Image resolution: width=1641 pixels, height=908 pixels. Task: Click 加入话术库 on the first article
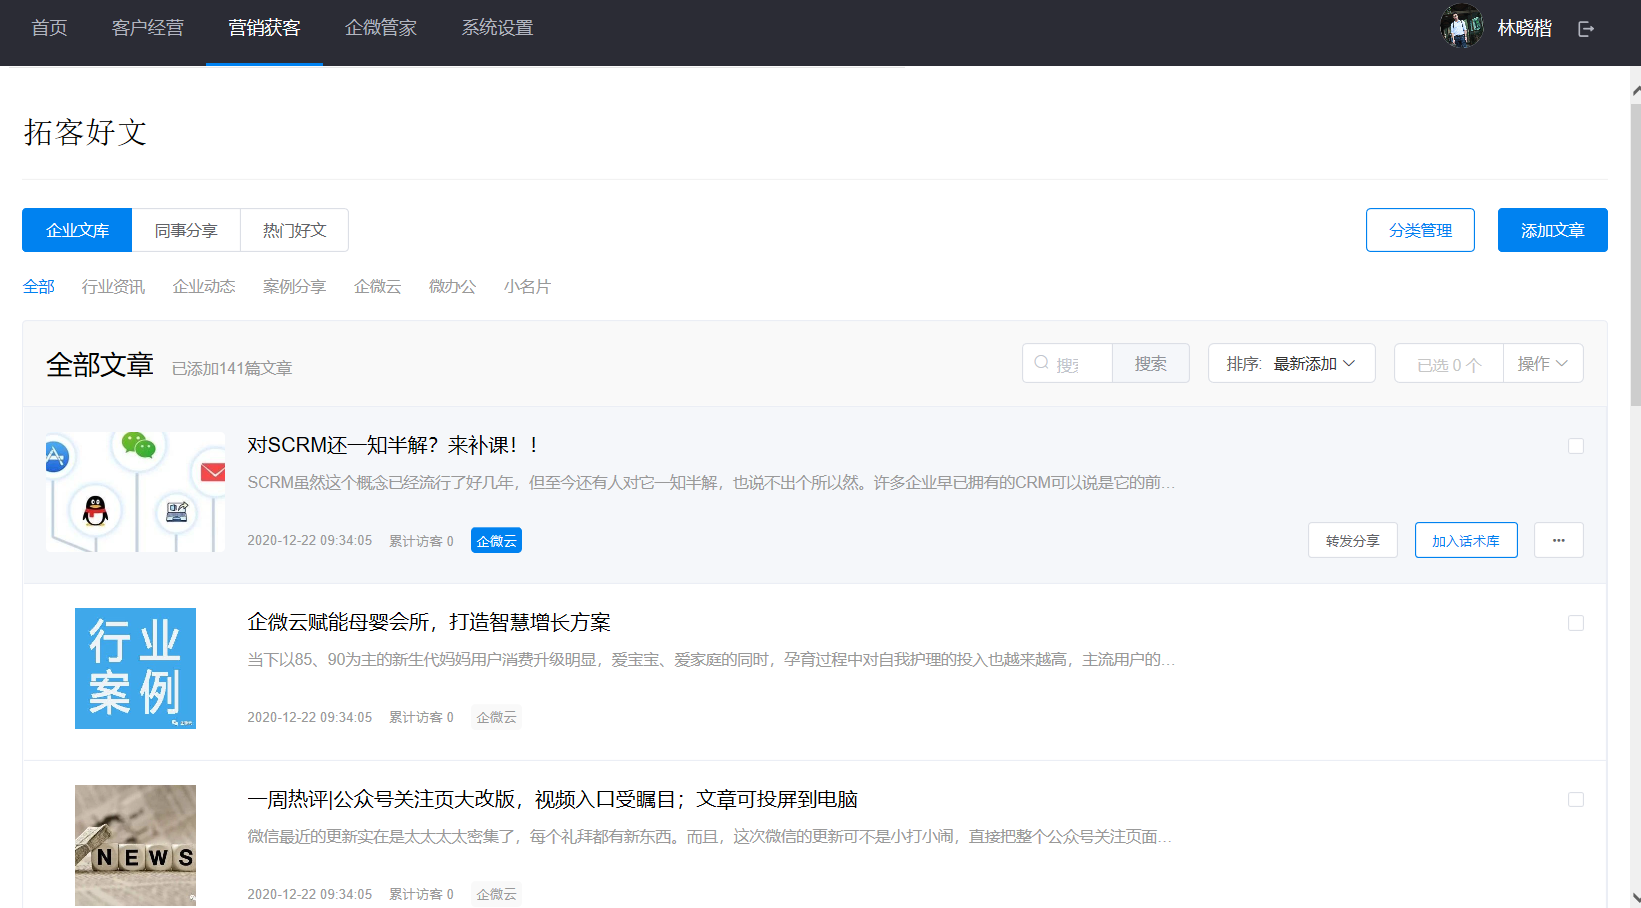tap(1465, 540)
